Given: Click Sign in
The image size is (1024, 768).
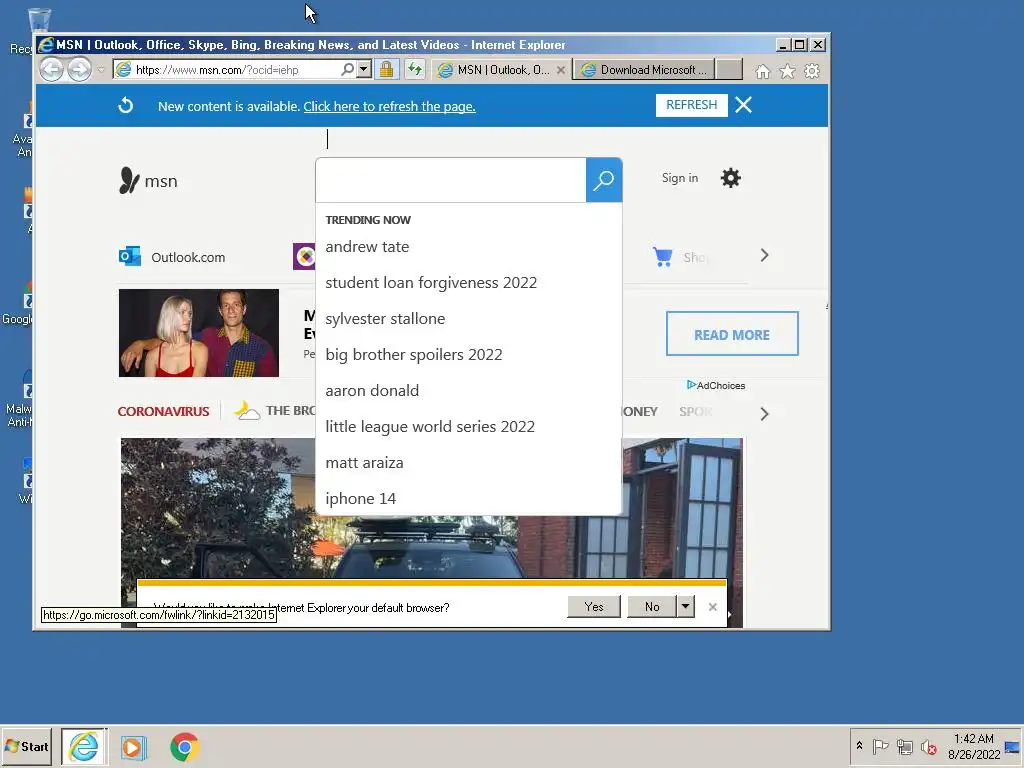Looking at the screenshot, I should [x=680, y=178].
